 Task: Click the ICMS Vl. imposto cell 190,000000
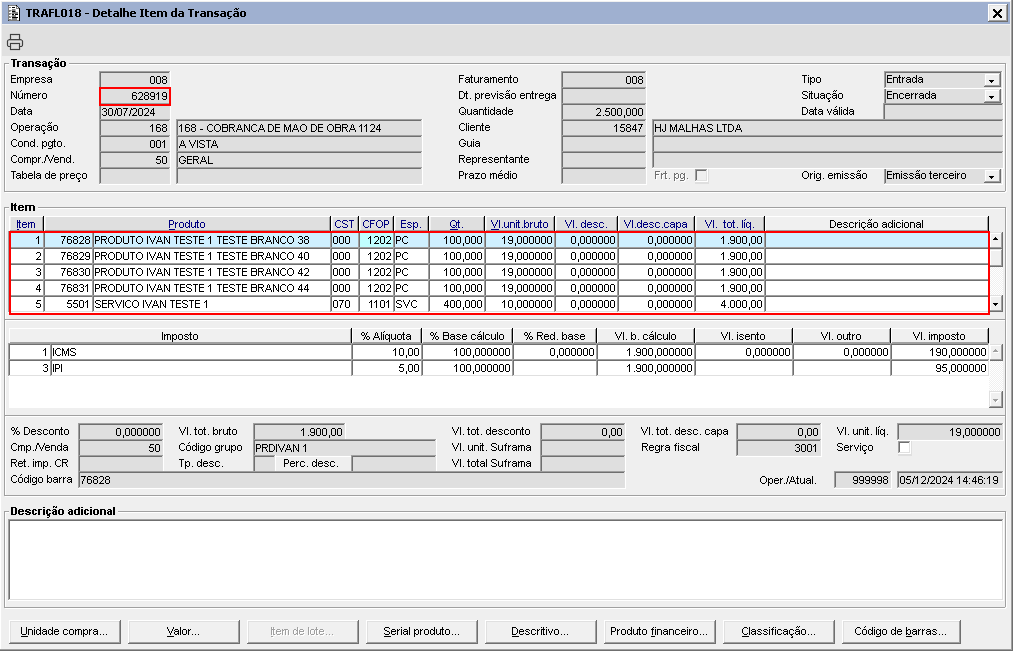coord(939,353)
